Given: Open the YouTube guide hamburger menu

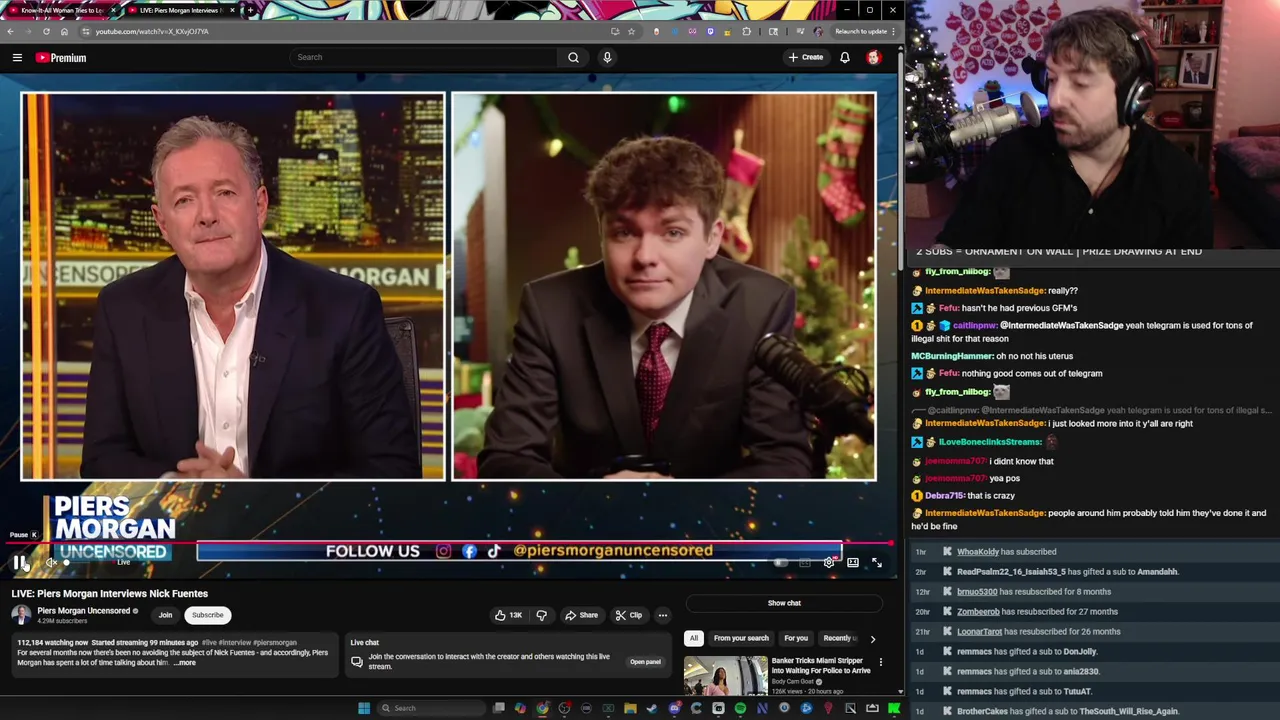Looking at the screenshot, I should (x=17, y=57).
